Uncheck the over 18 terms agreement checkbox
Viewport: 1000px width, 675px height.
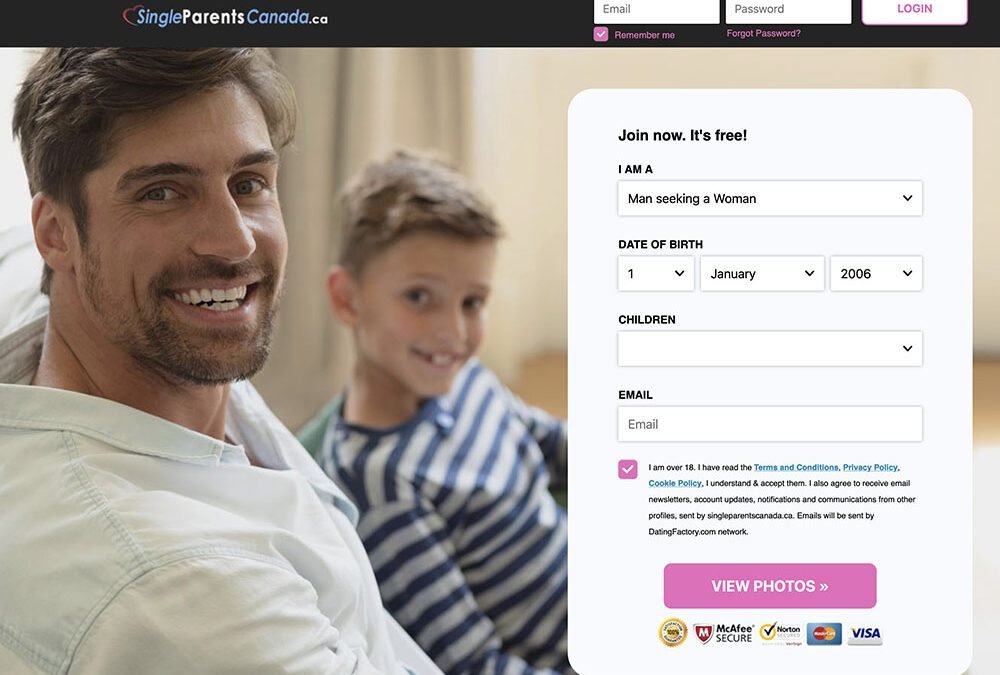[x=628, y=469]
